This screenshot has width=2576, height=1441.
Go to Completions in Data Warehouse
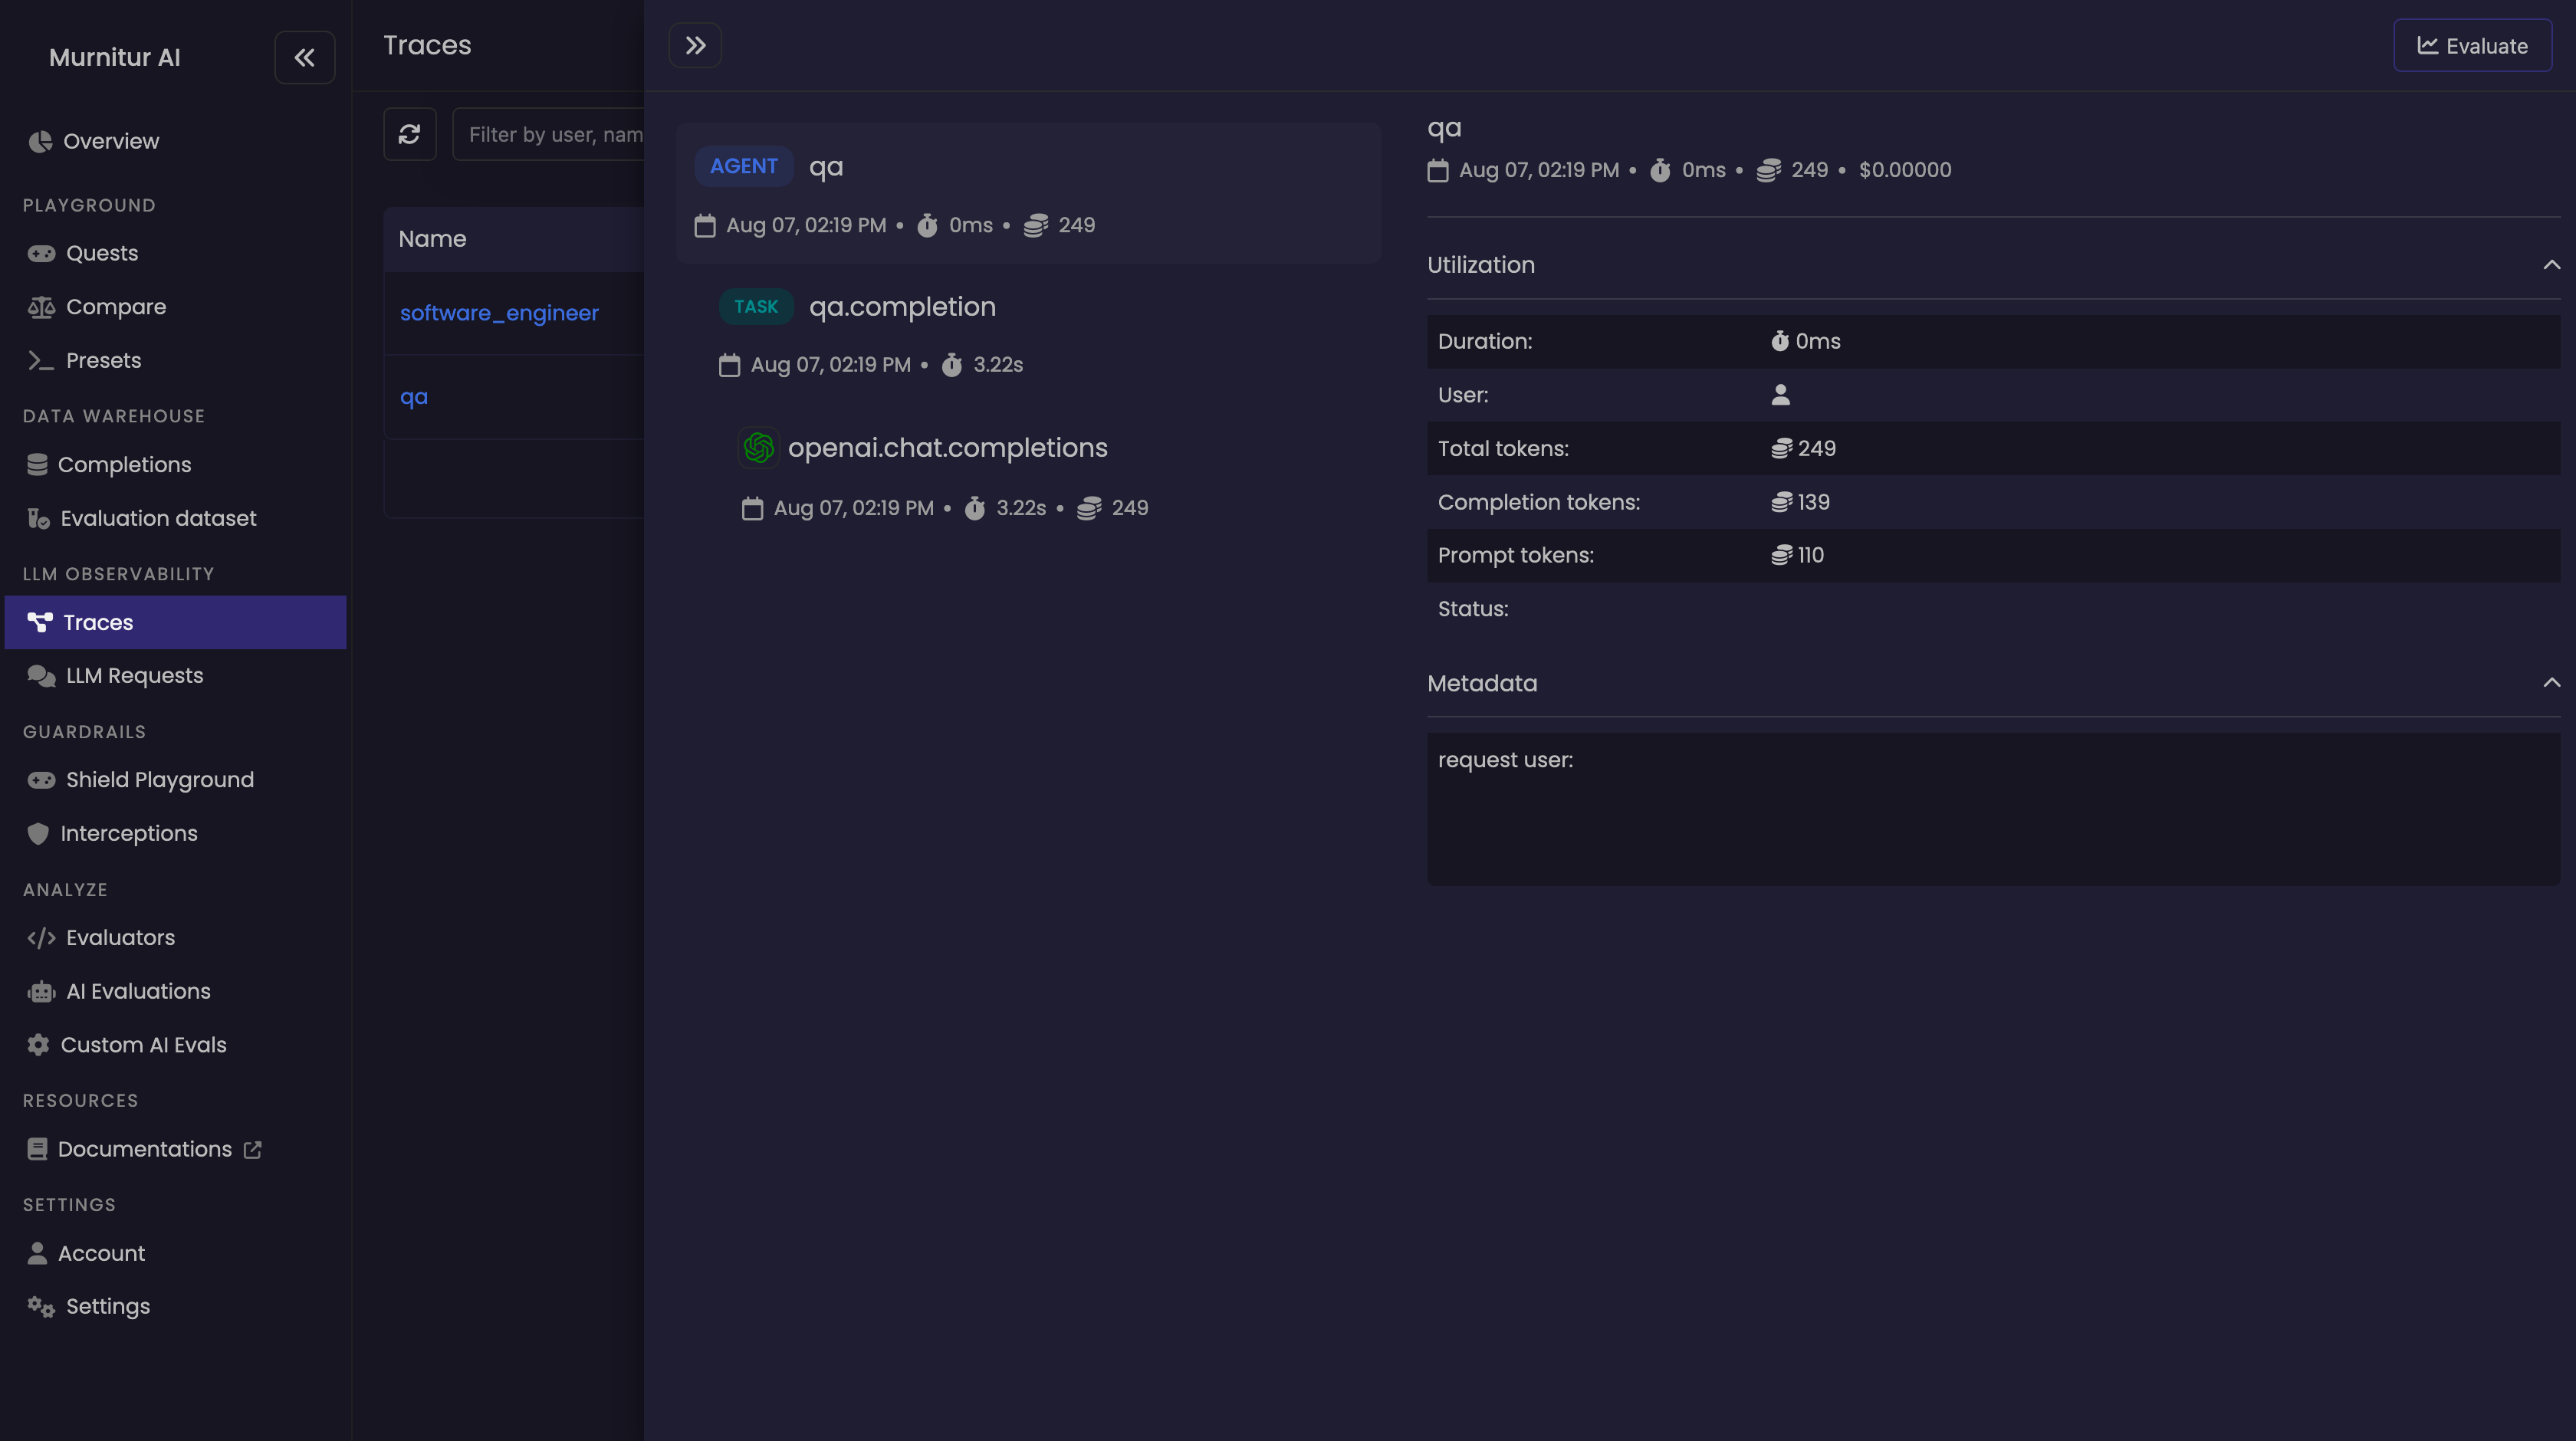tap(124, 465)
